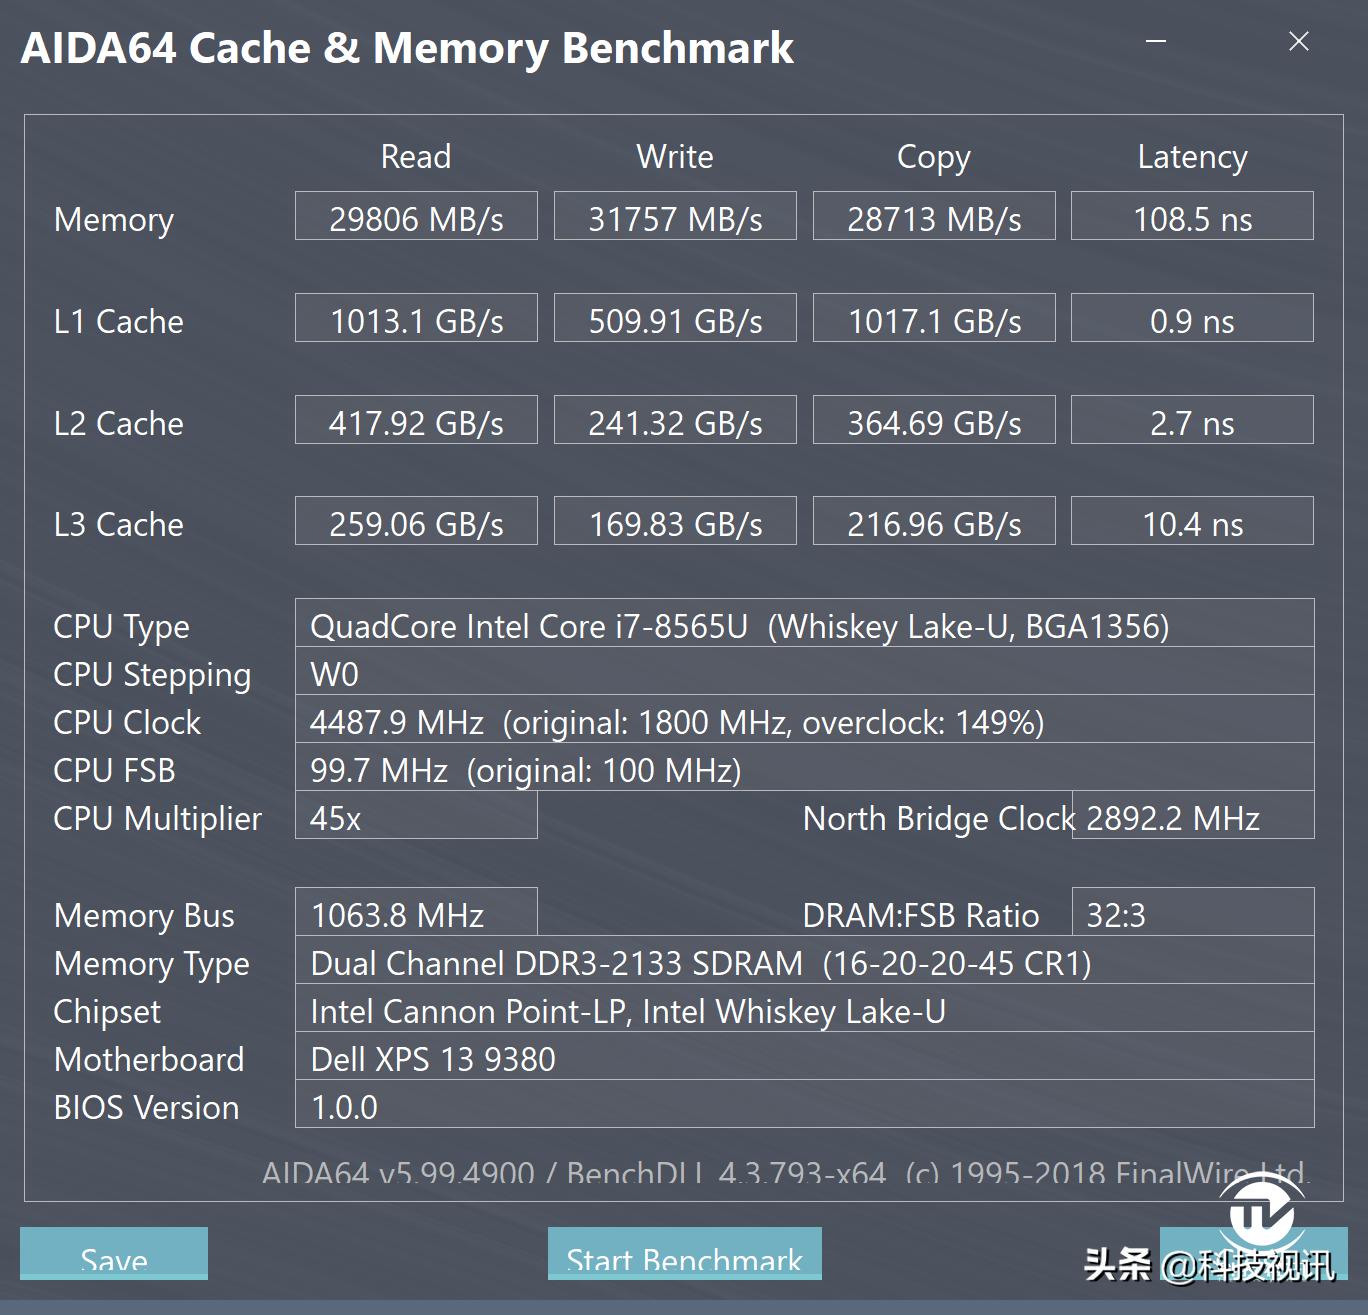Click the Memory Copy speed value
The width and height of the screenshot is (1368, 1315).
click(933, 217)
